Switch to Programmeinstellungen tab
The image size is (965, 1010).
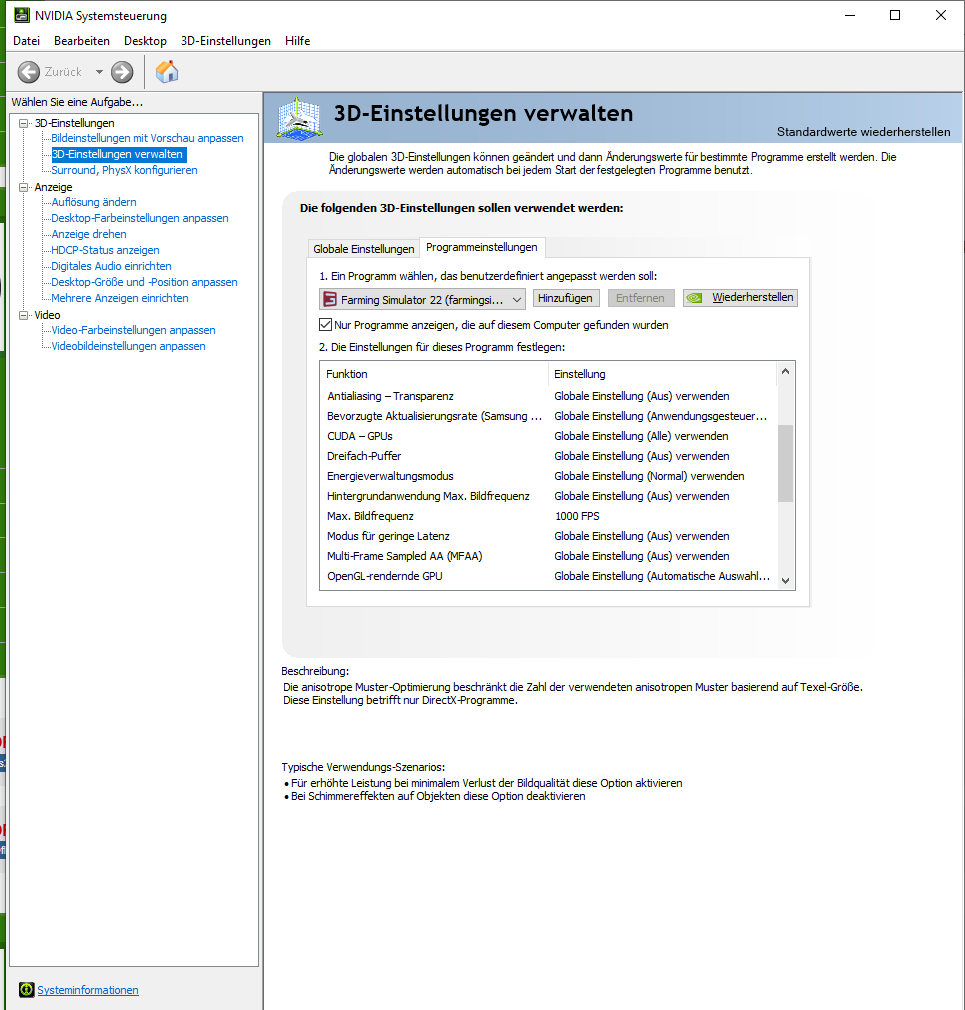pyautogui.click(x=482, y=247)
